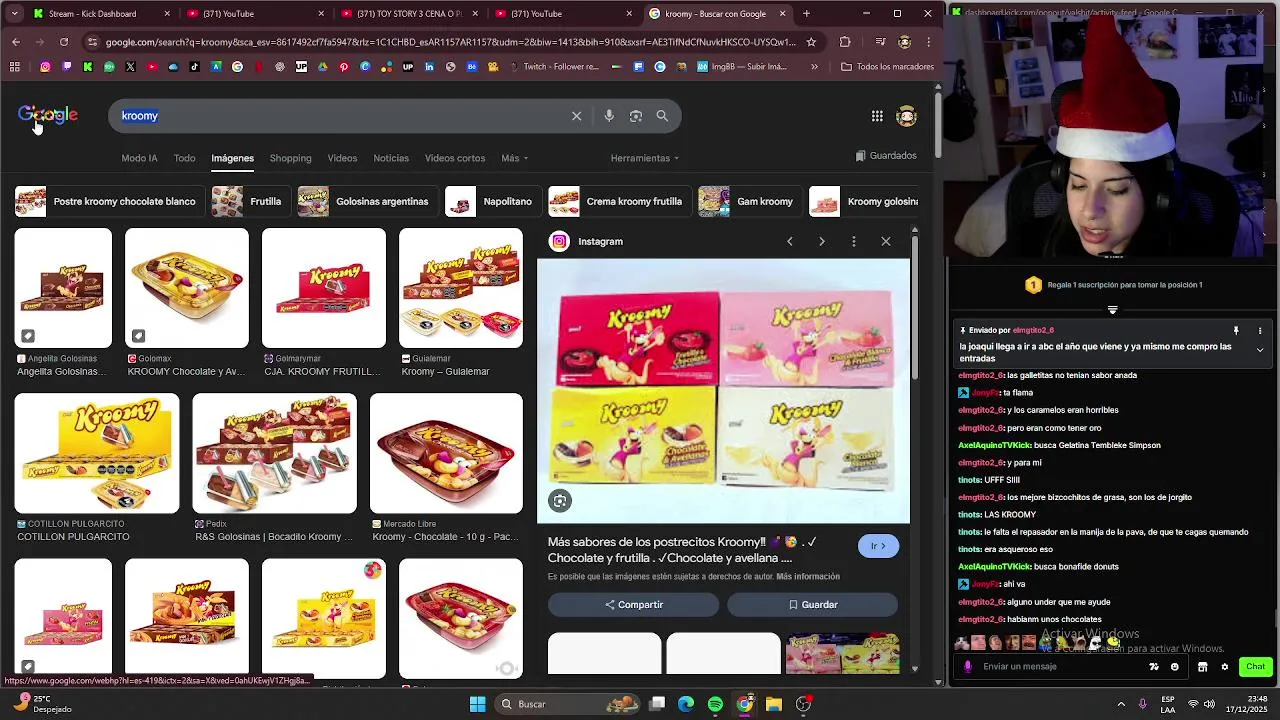This screenshot has width=1280, height=720.
Task: Open the Más información link
Action: point(808,577)
